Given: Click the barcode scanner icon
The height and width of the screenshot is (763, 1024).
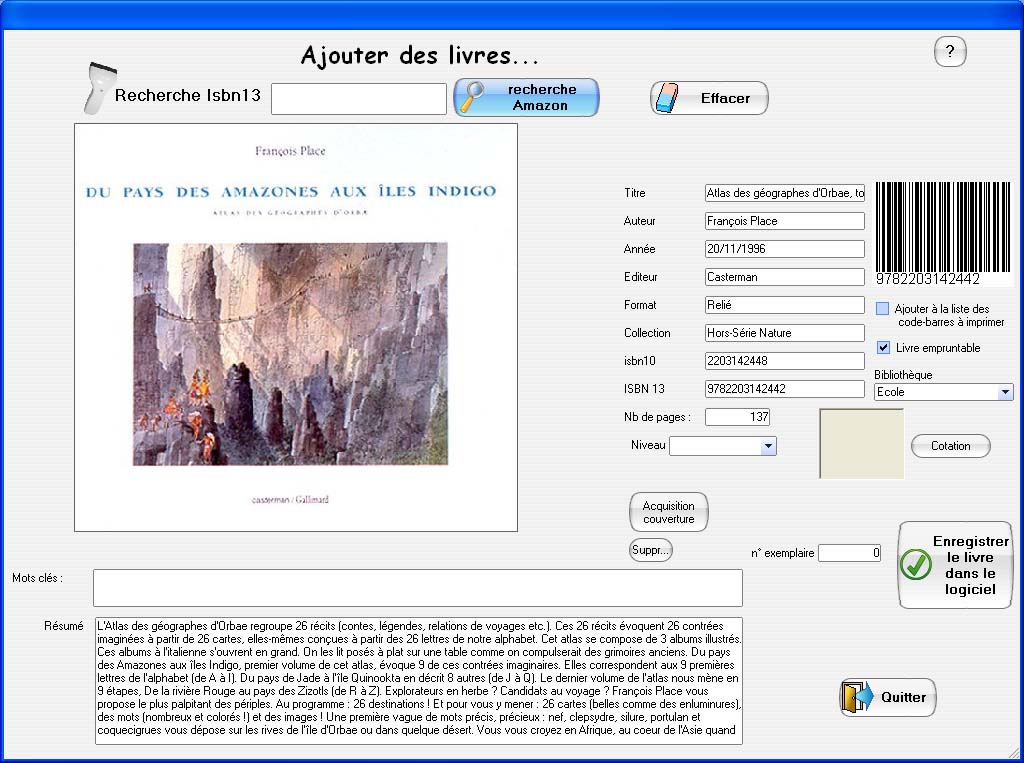Looking at the screenshot, I should pyautogui.click(x=97, y=93).
